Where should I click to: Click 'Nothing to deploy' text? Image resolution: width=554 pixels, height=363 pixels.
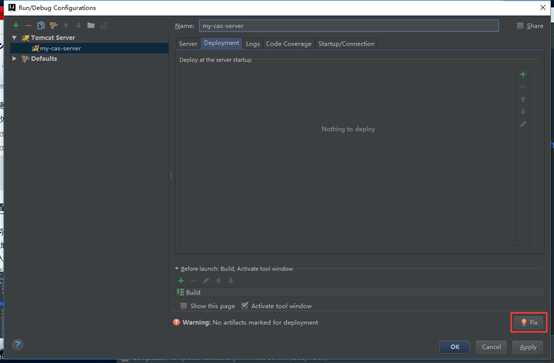pyautogui.click(x=348, y=129)
